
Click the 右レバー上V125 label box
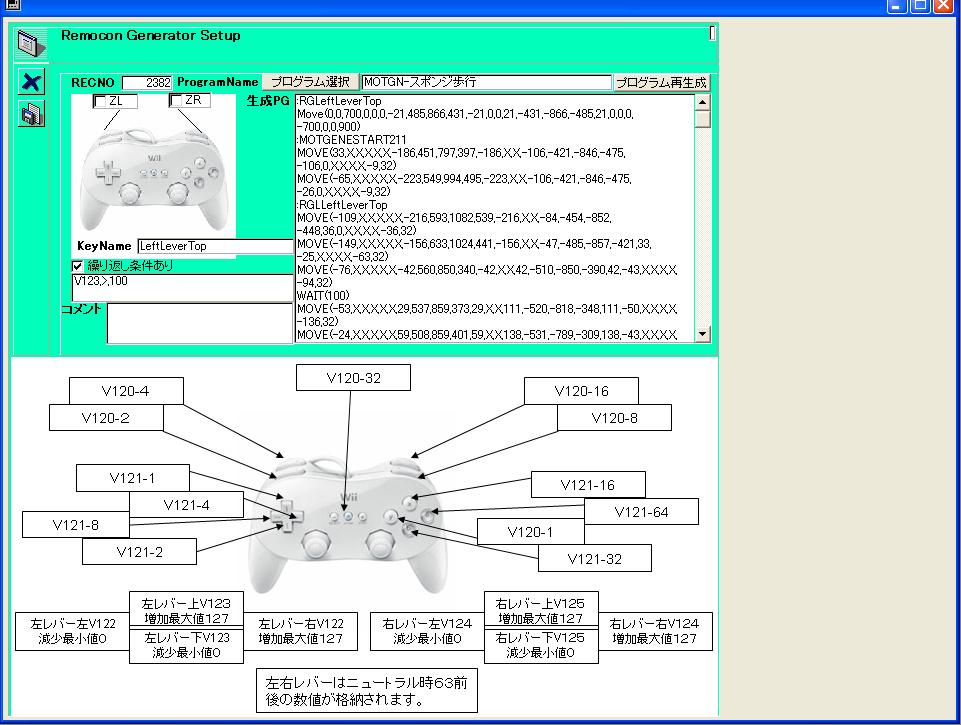pos(541,611)
